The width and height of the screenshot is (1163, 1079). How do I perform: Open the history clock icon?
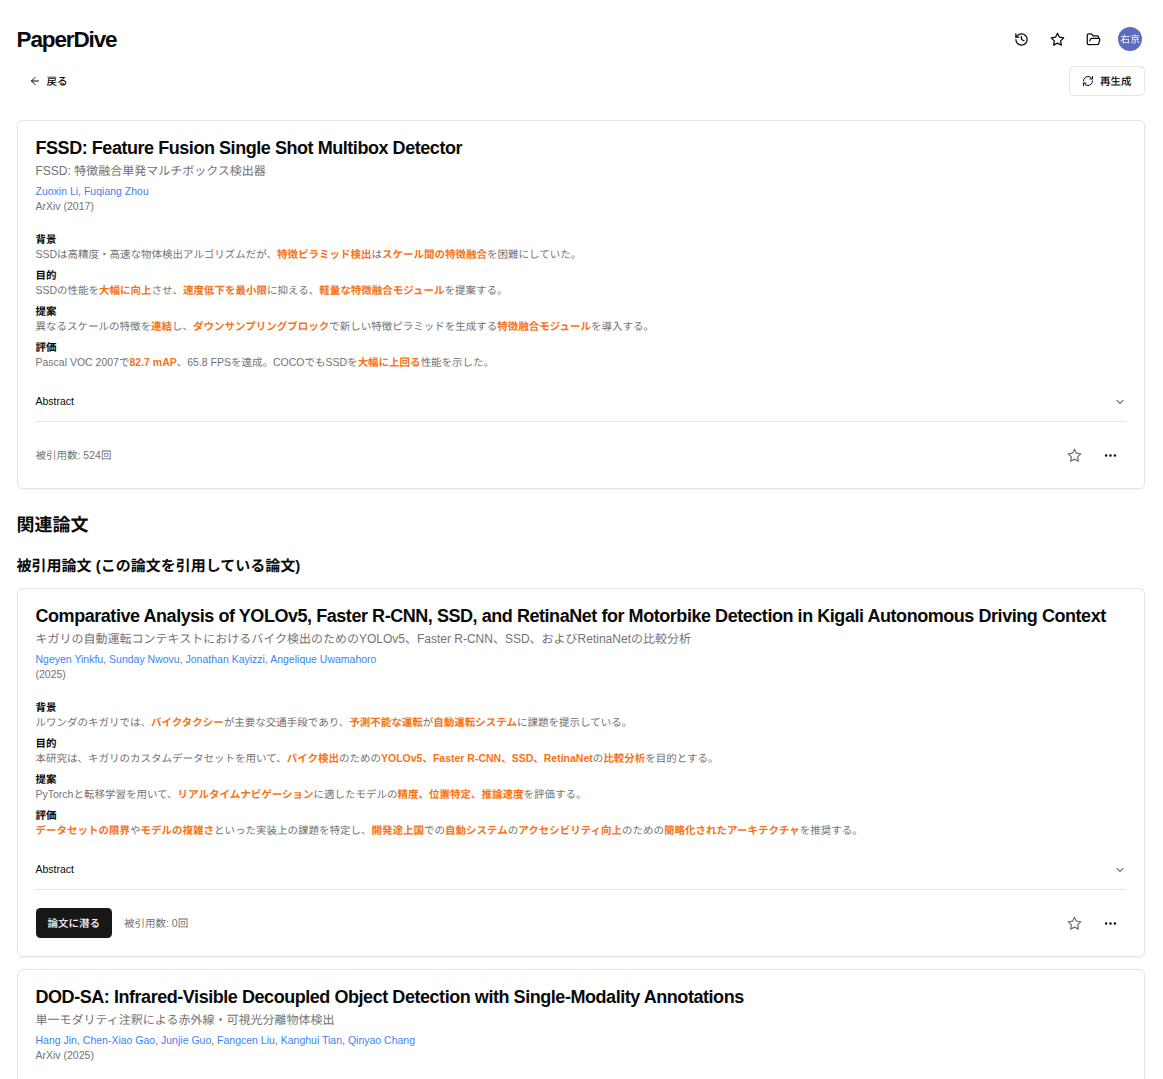(x=1021, y=39)
